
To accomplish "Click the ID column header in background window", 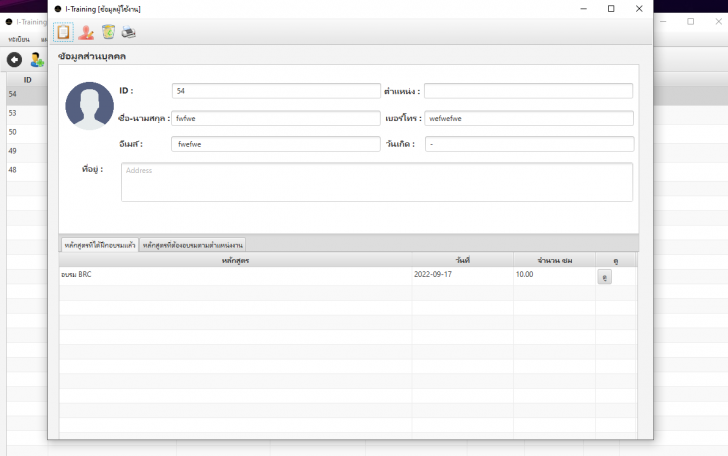I will click(27, 80).
